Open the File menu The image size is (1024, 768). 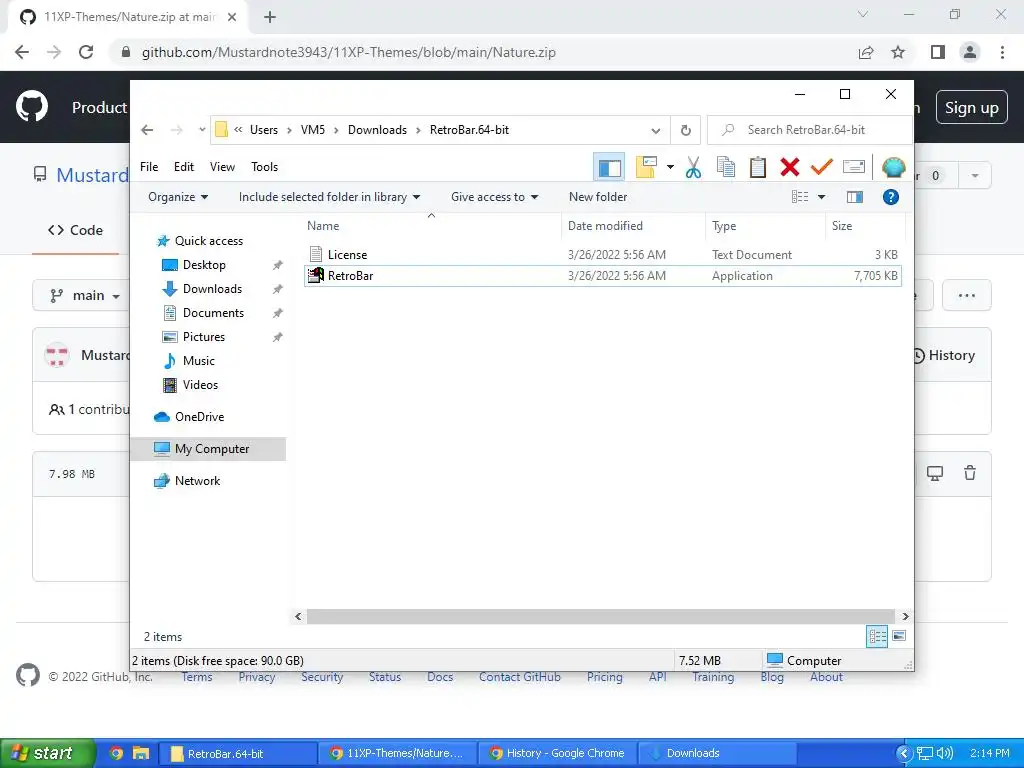tap(149, 167)
